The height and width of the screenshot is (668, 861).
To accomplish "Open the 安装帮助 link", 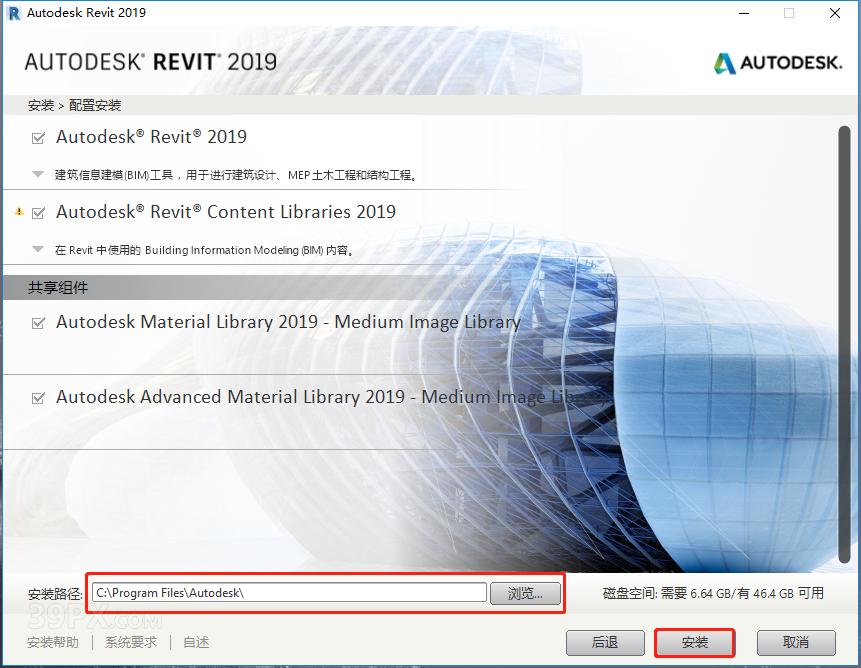I will click(x=53, y=642).
